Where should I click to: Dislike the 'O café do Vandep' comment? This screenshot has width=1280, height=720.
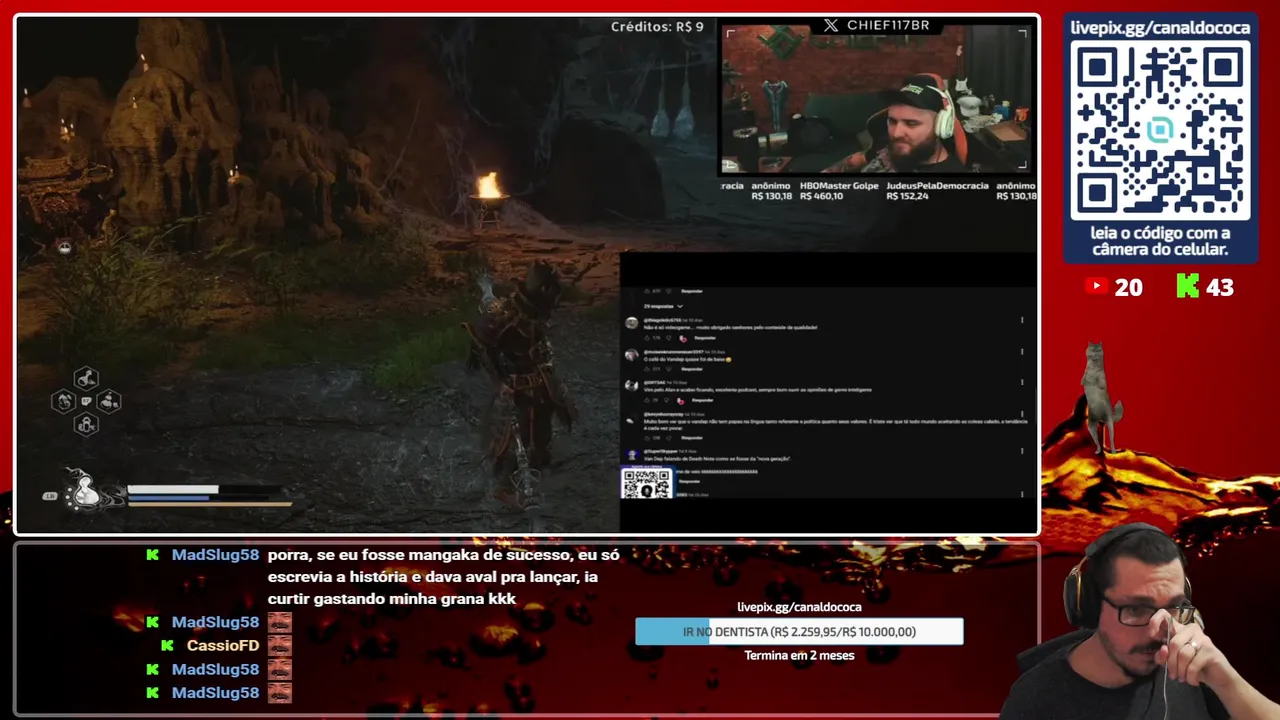(x=669, y=369)
